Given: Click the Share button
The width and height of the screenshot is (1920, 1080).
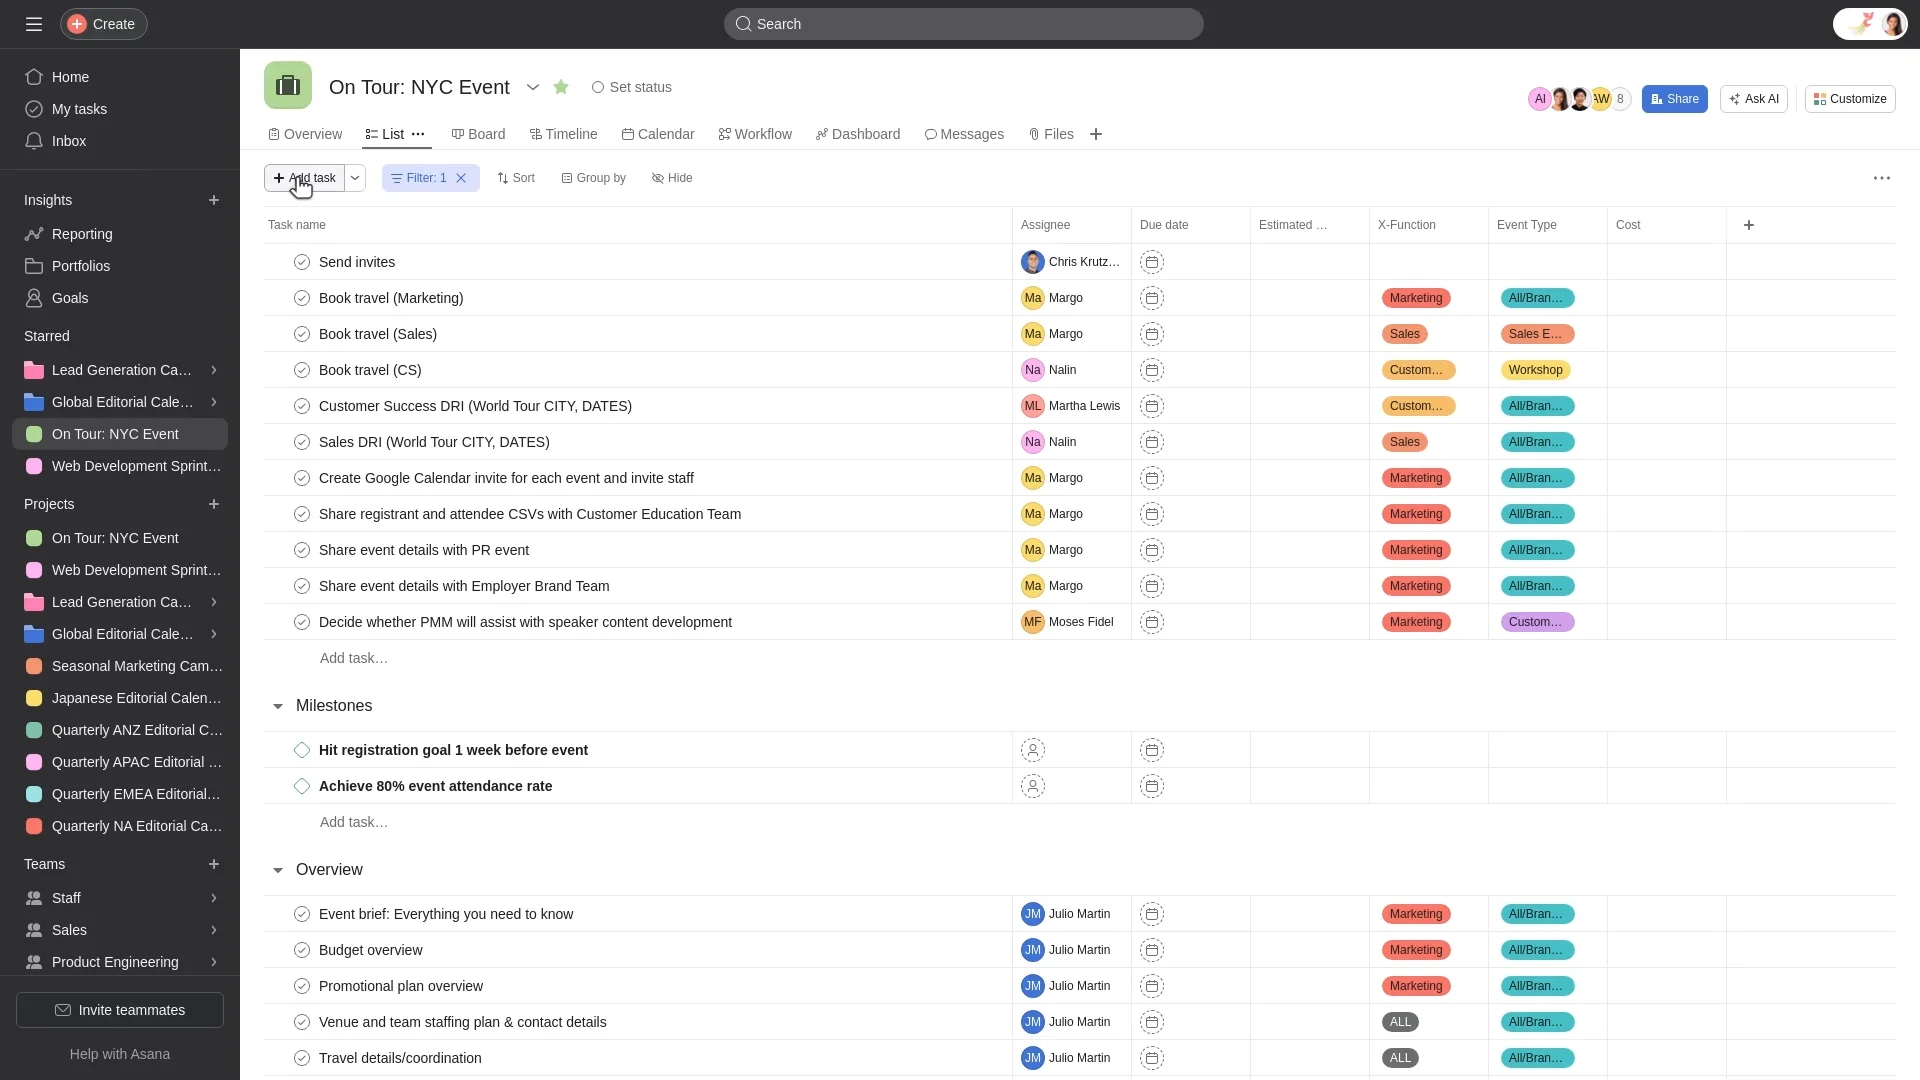Looking at the screenshot, I should [1673, 99].
